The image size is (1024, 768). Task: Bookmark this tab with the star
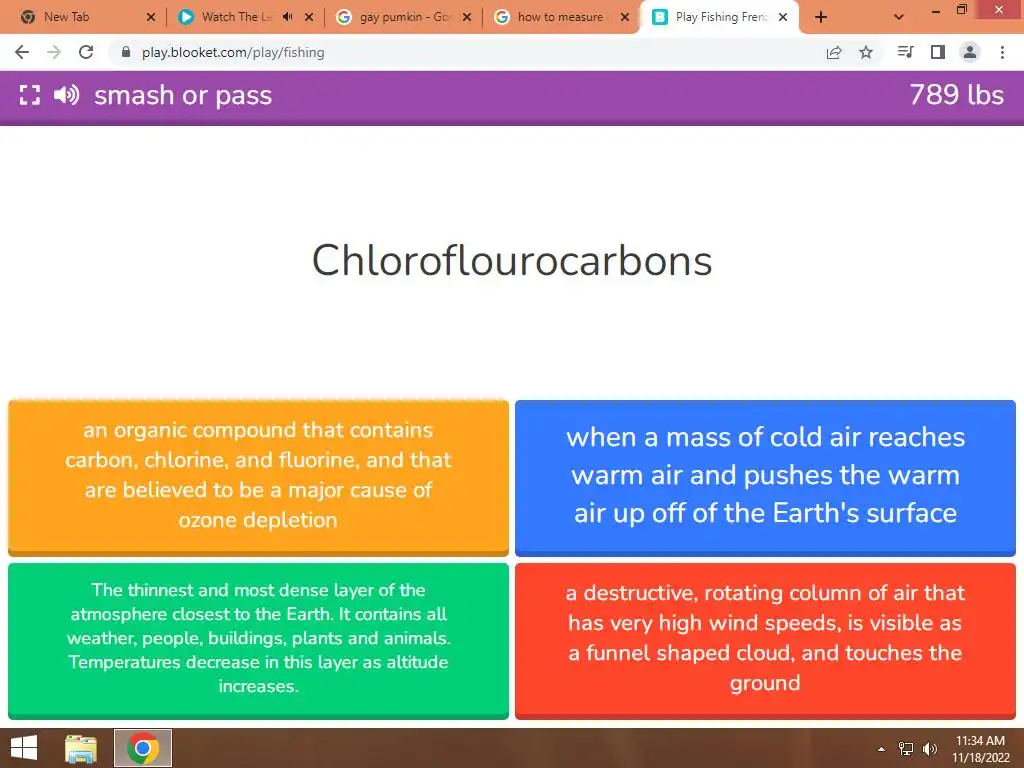coord(866,52)
